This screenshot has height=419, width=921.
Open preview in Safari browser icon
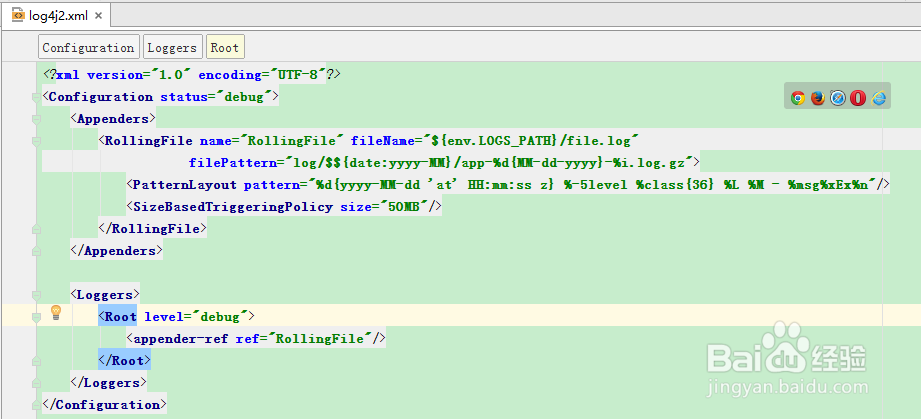[838, 98]
